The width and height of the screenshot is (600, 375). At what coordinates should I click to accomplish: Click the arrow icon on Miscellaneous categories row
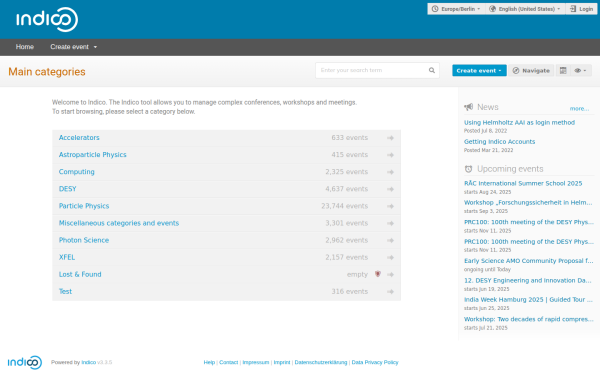390,223
